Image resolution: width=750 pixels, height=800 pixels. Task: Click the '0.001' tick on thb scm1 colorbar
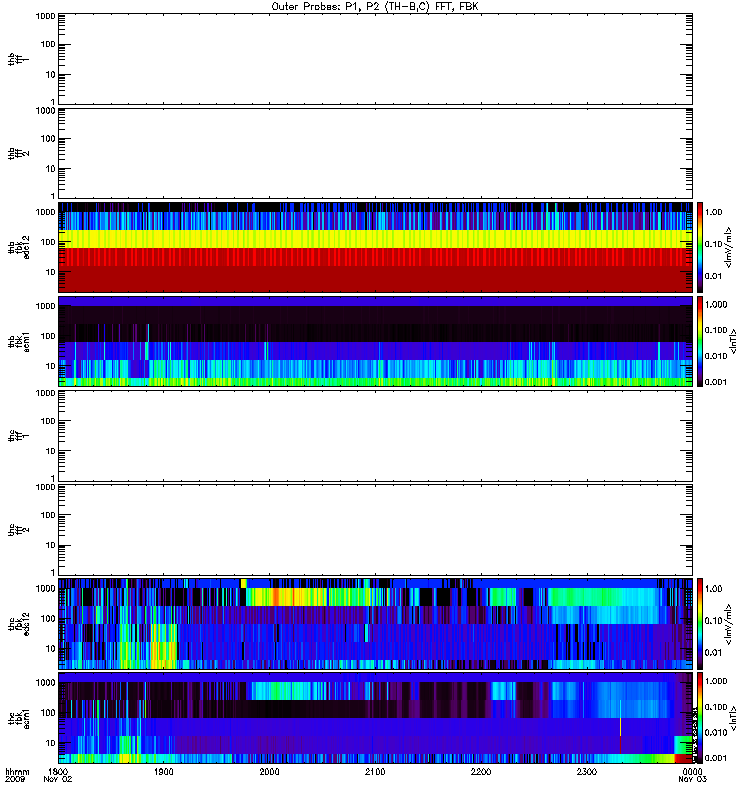(x=716, y=382)
